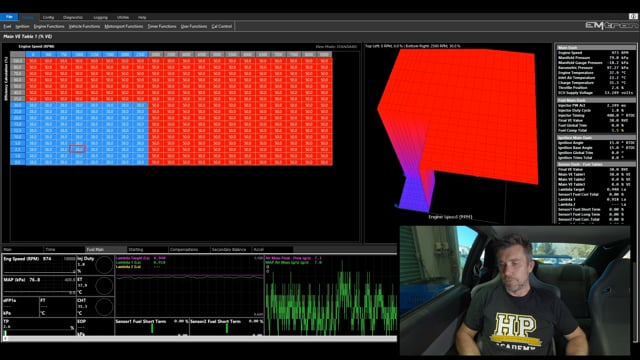
Task: Click the Eng Speed (RPM) bar gauge
Action: 39,264
